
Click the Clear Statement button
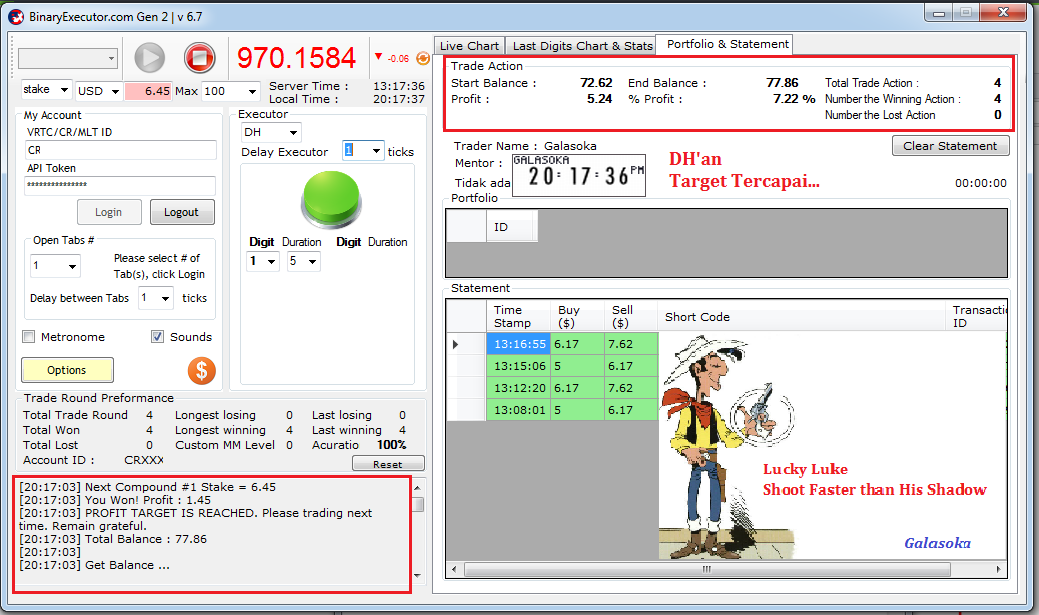coord(950,146)
